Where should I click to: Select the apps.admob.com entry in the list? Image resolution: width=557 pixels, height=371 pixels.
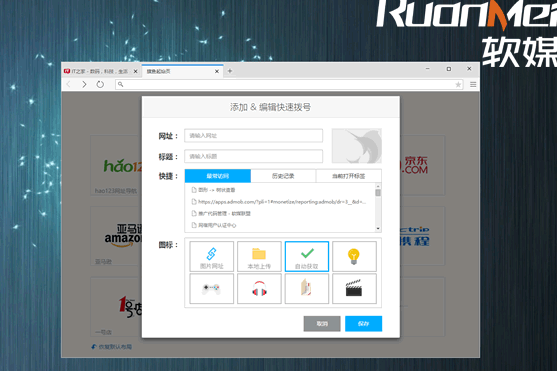point(279,202)
